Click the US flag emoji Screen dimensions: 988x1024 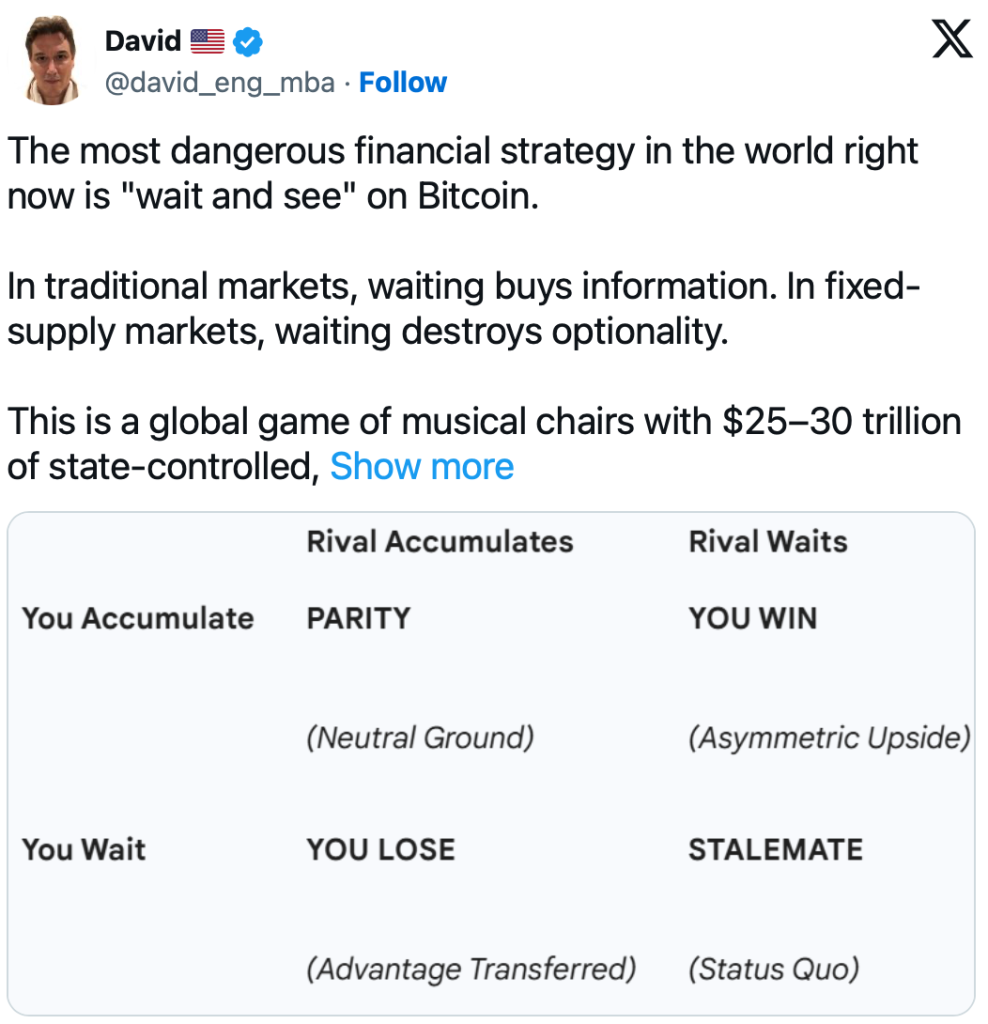point(207,41)
